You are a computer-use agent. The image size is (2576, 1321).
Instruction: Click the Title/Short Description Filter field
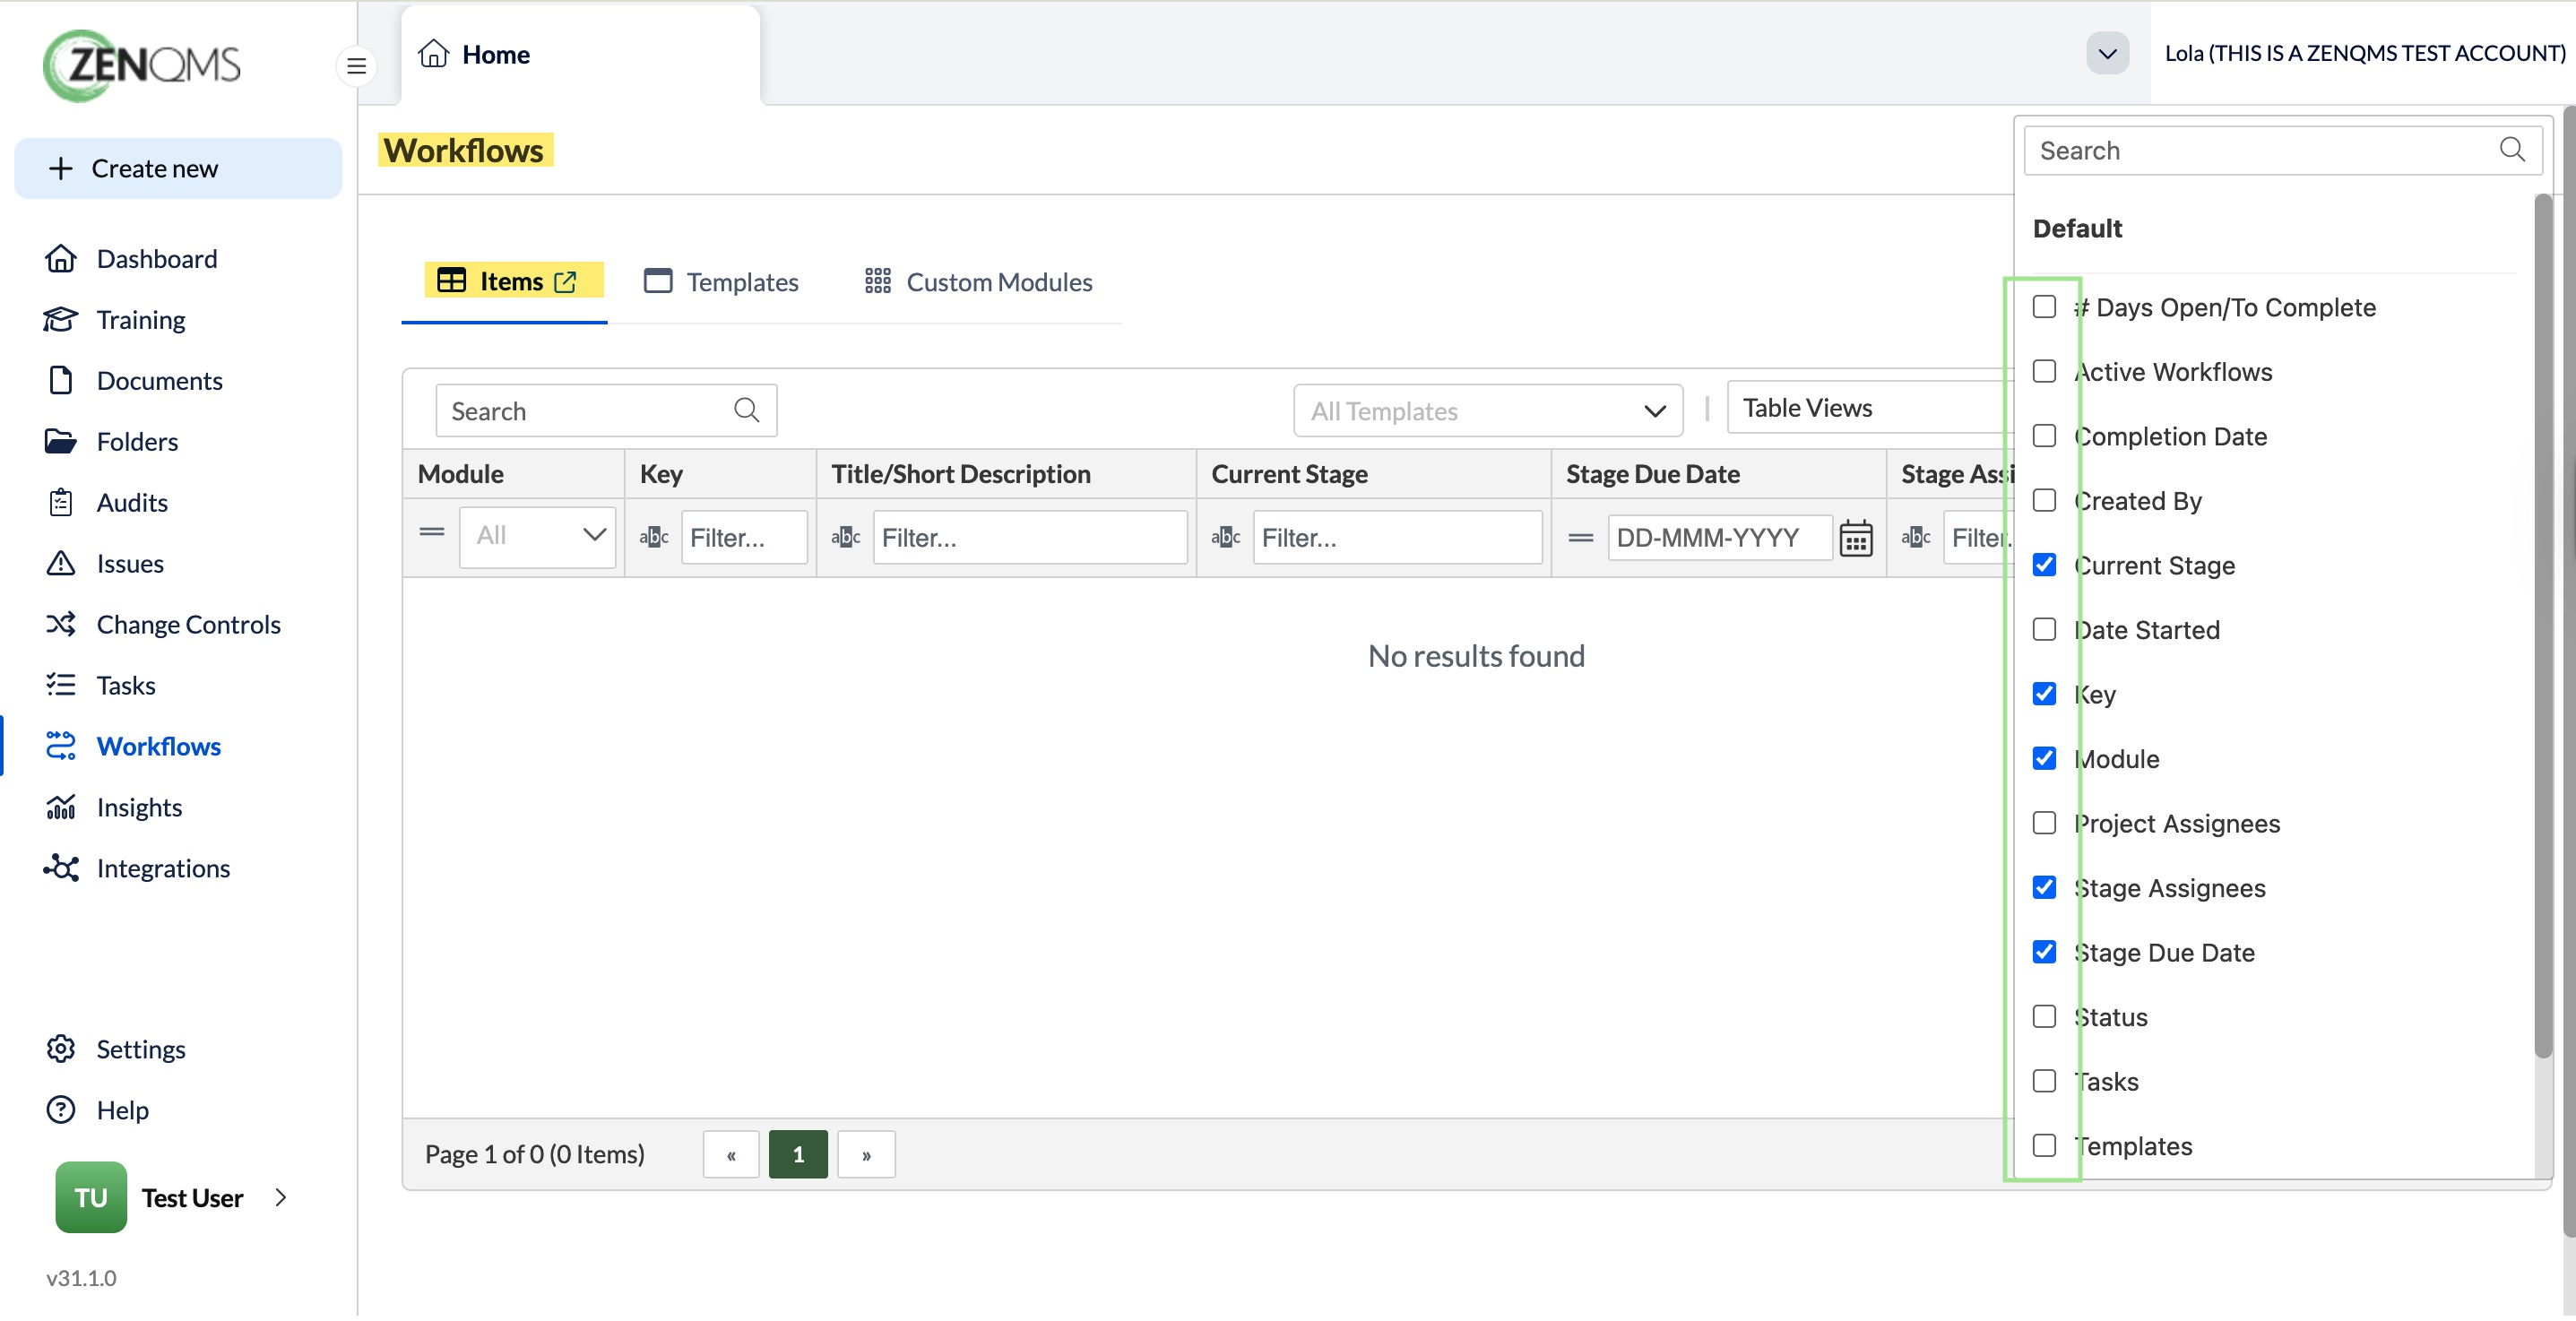1030,538
